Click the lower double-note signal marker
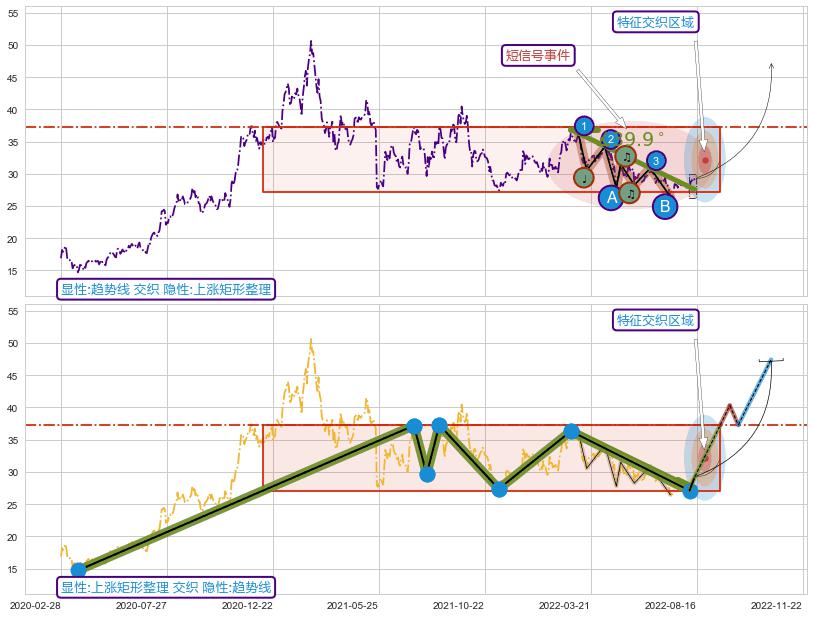This screenshot has height=617, width=813. point(629,193)
